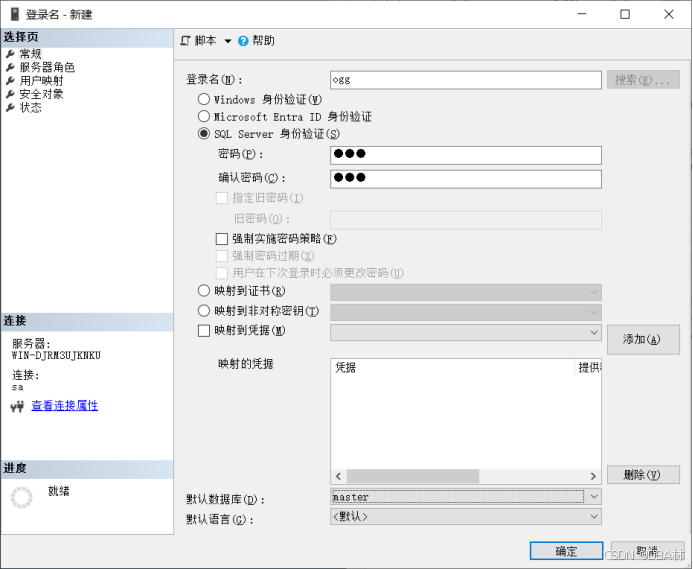Click the wrench icon beside 用户映射
The image size is (693, 569).
[10, 81]
